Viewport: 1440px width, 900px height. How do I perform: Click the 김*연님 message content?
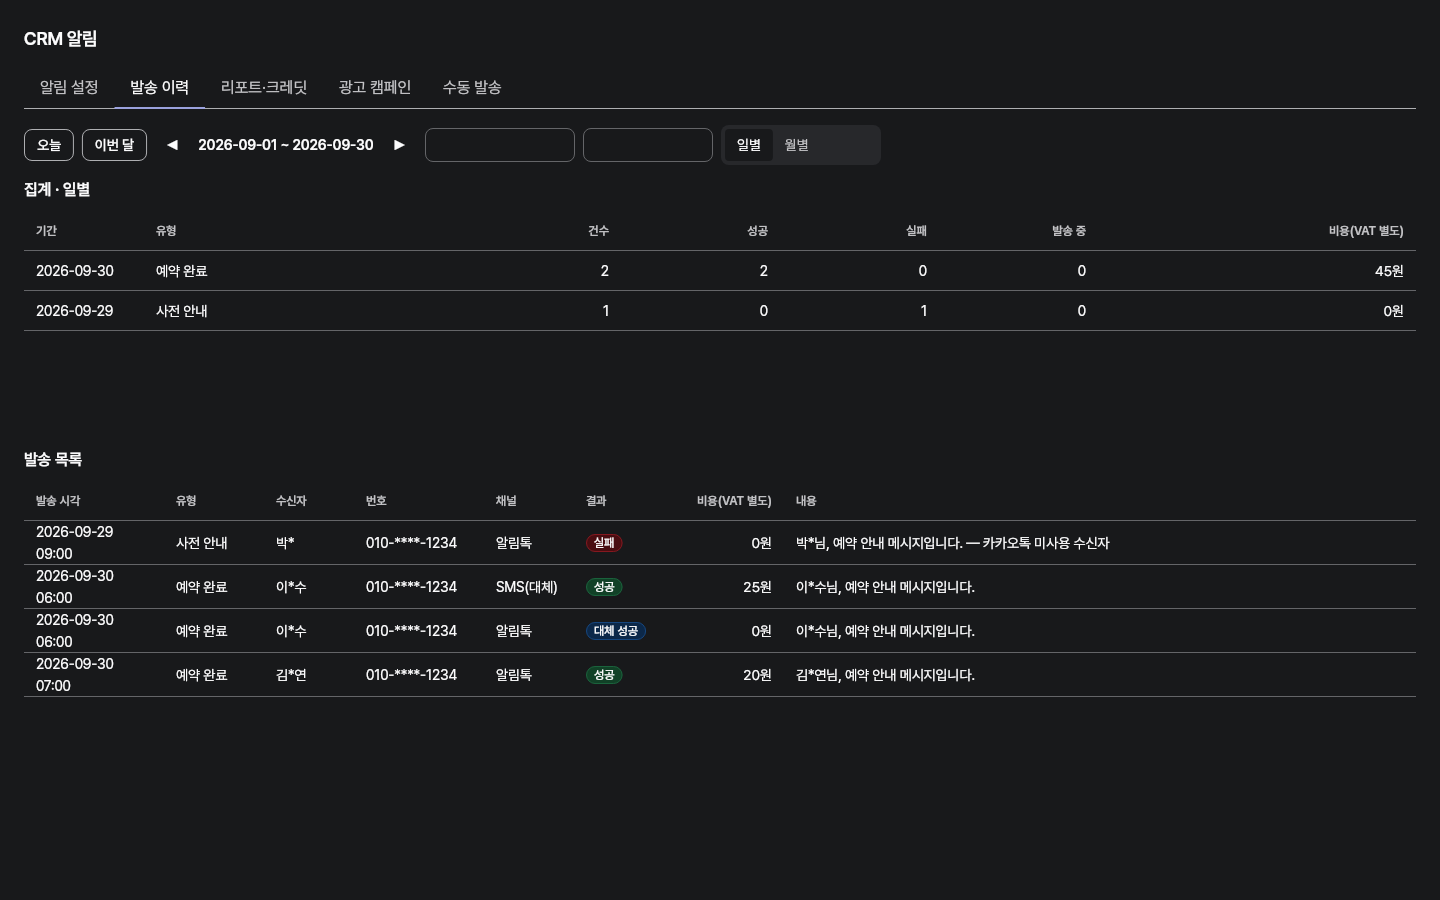click(885, 675)
